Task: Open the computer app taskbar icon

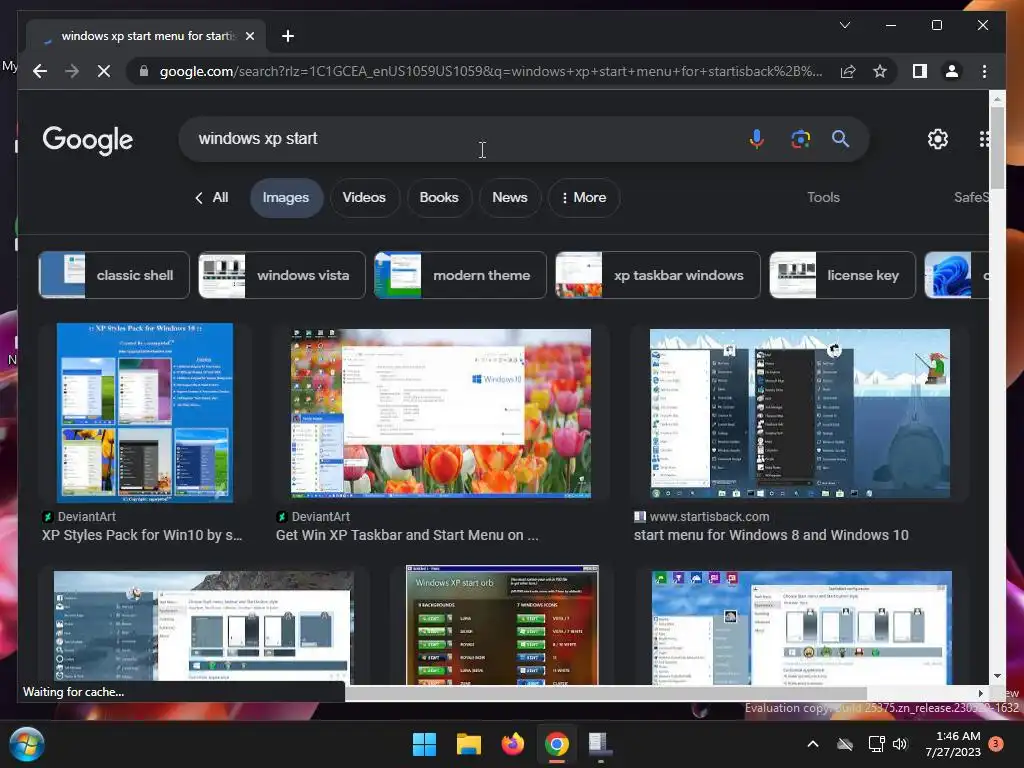Action: pyautogui.click(x=600, y=744)
